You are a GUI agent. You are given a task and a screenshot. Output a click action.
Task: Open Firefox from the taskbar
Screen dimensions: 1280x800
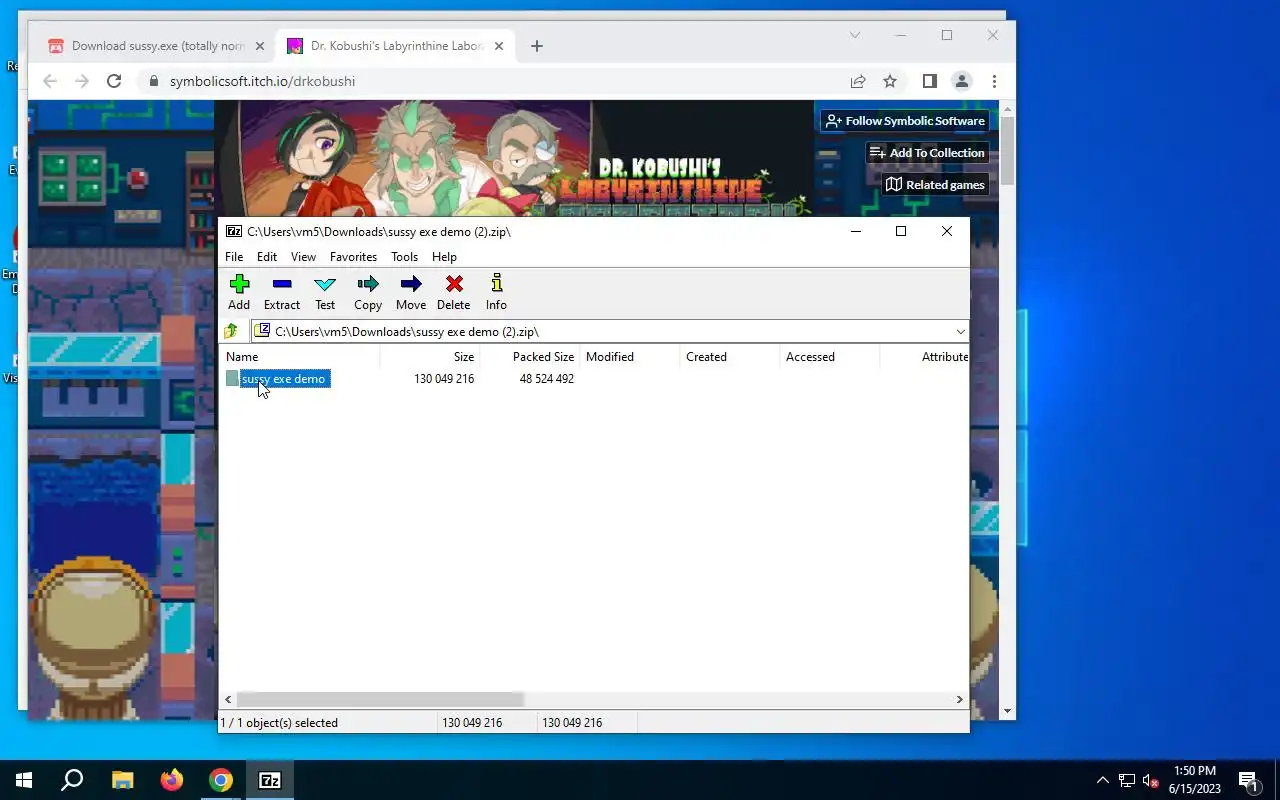(x=172, y=780)
